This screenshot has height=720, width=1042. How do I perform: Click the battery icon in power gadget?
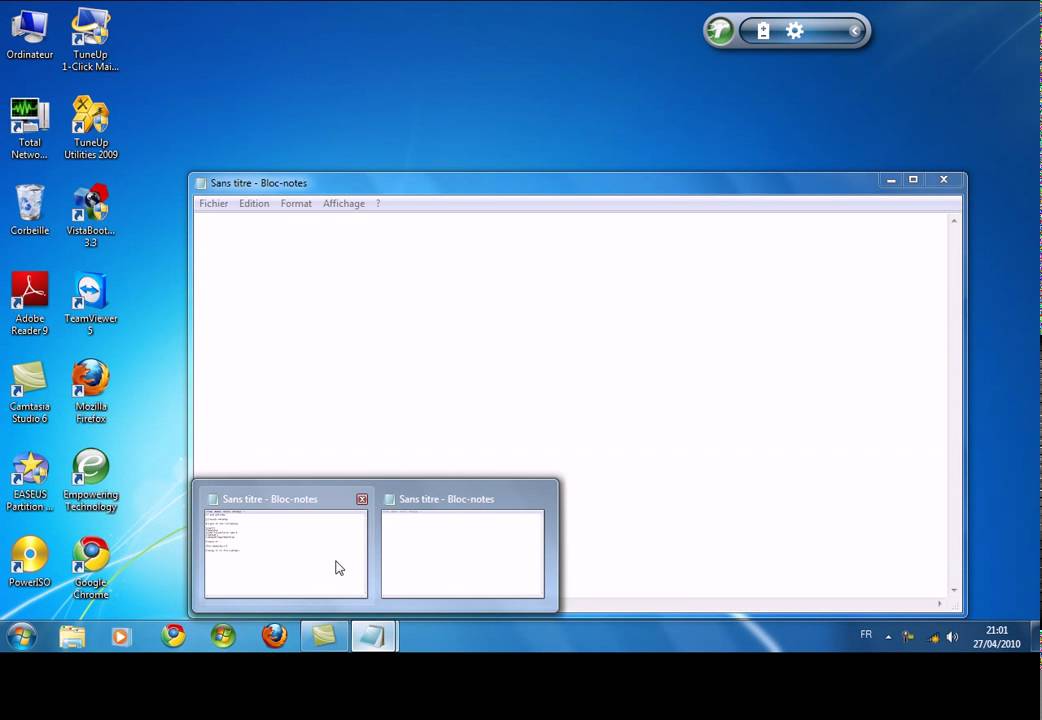pyautogui.click(x=764, y=31)
